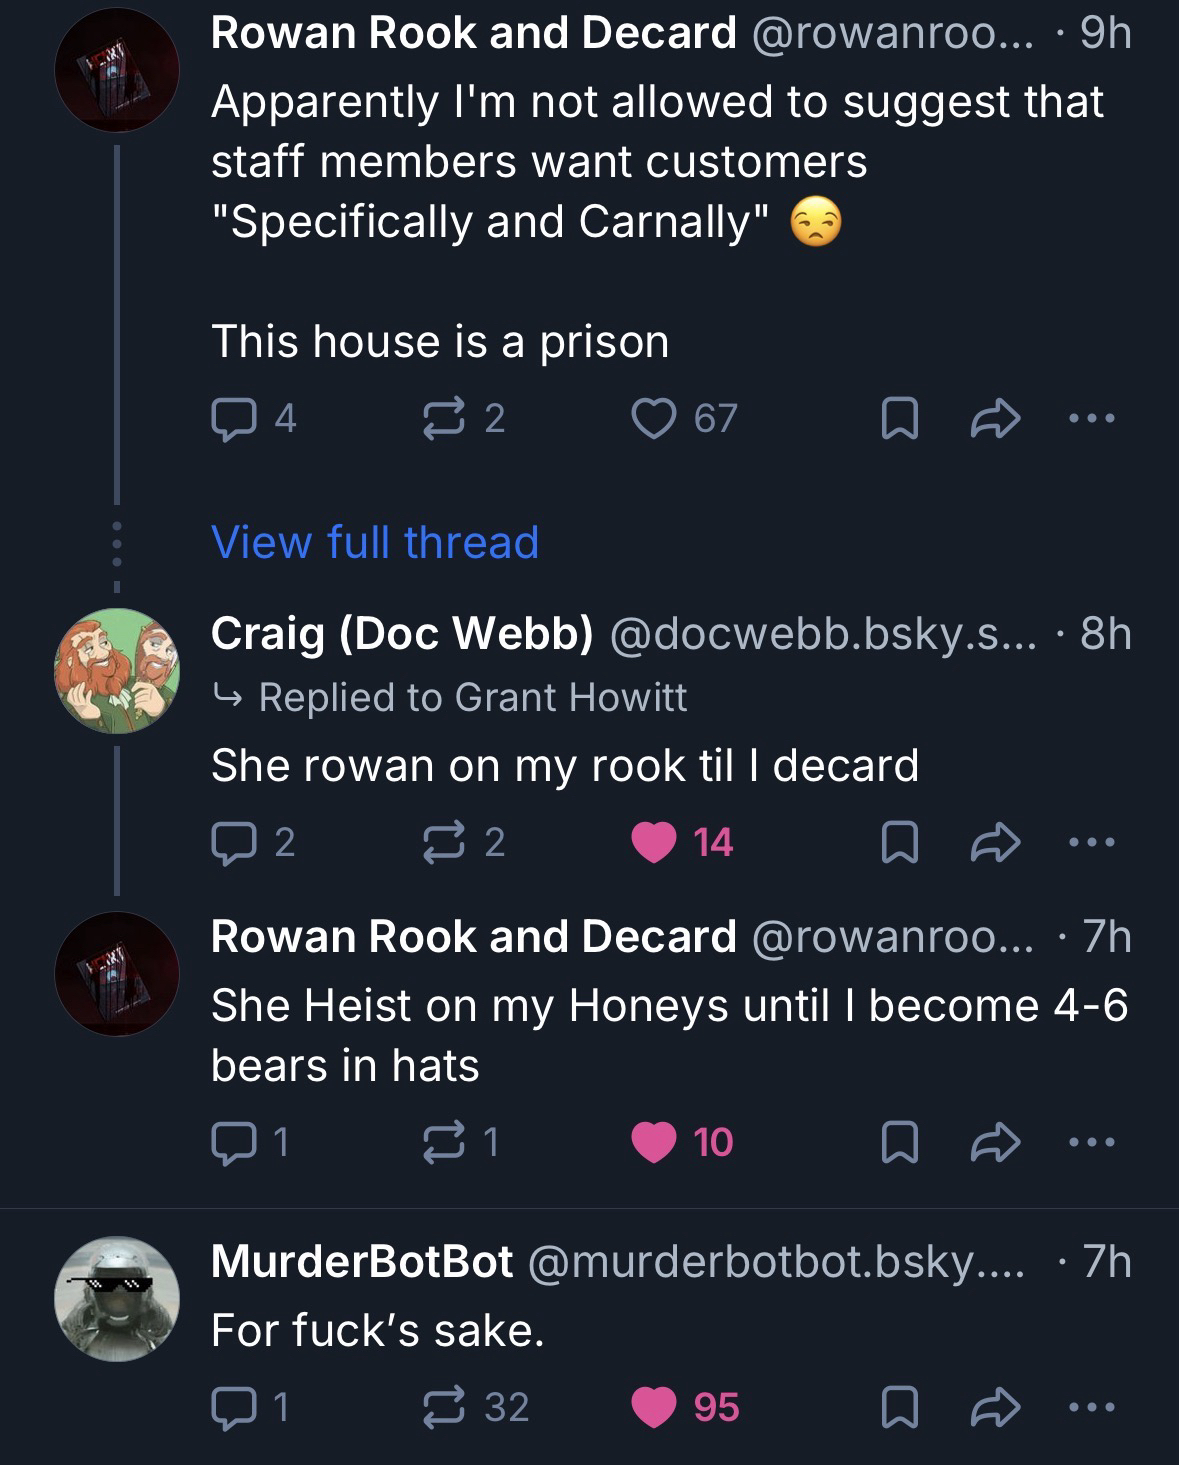Open the 'View full thread' link
Image resolution: width=1179 pixels, height=1465 pixels.
click(x=375, y=542)
